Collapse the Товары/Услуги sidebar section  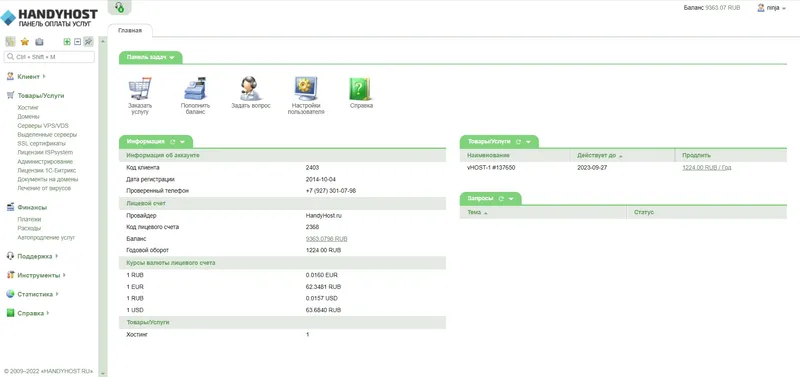tap(41, 95)
